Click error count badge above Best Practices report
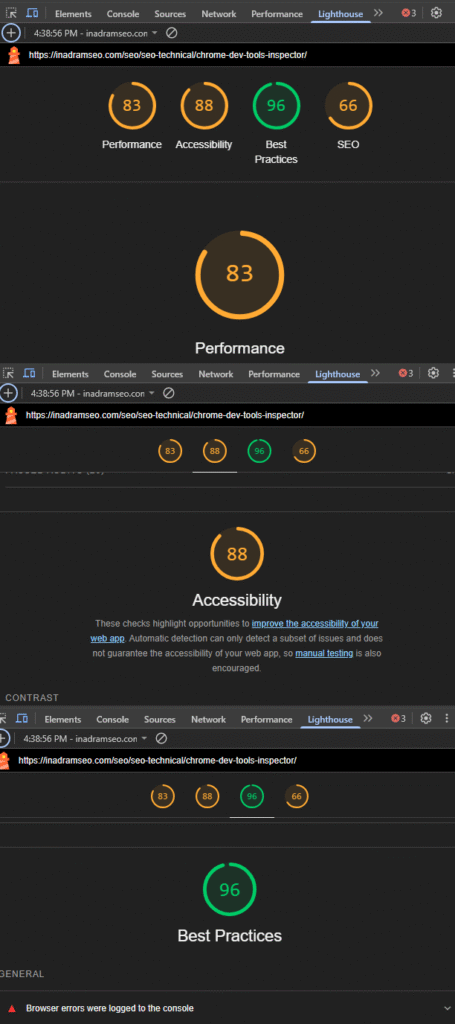Viewport: 455px width, 1024px height. pyautogui.click(x=399, y=718)
